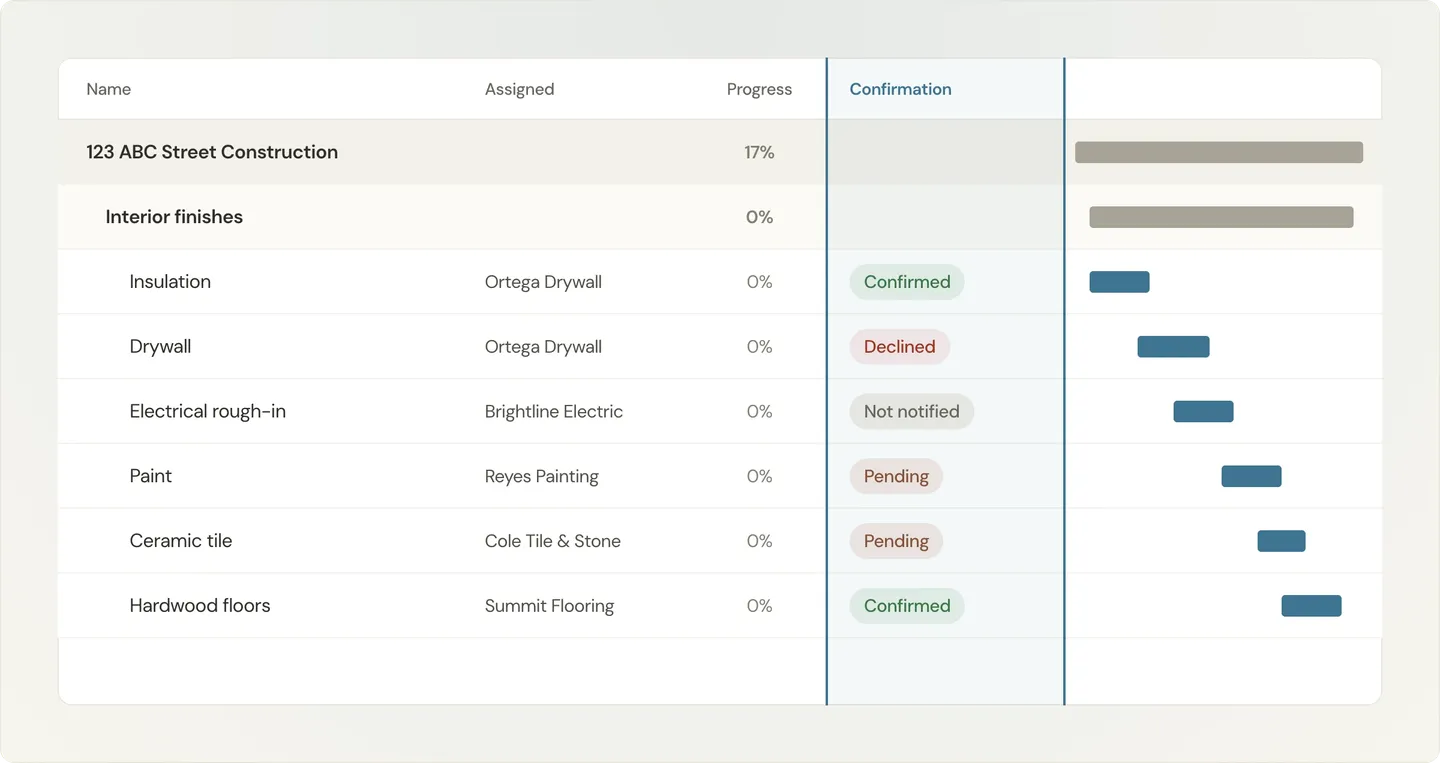Click the Not notified status badge

tap(912, 411)
